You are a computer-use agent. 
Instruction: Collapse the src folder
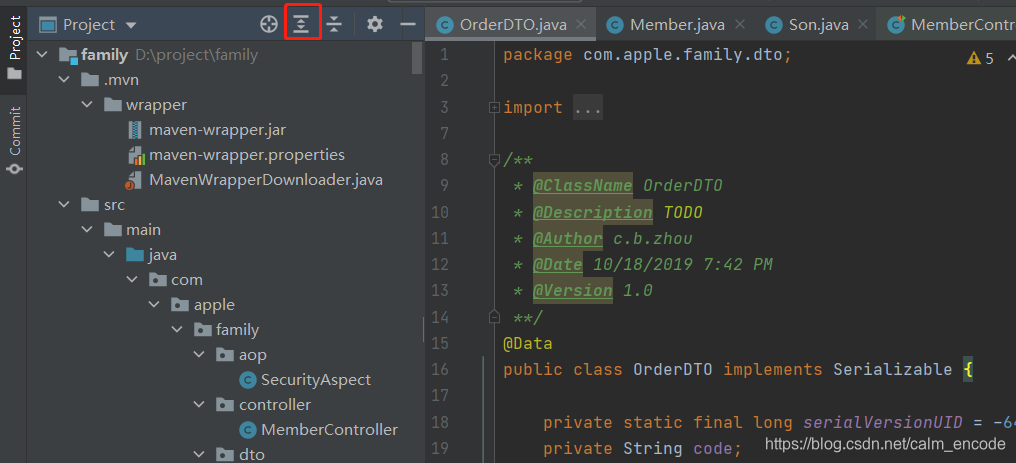(64, 205)
